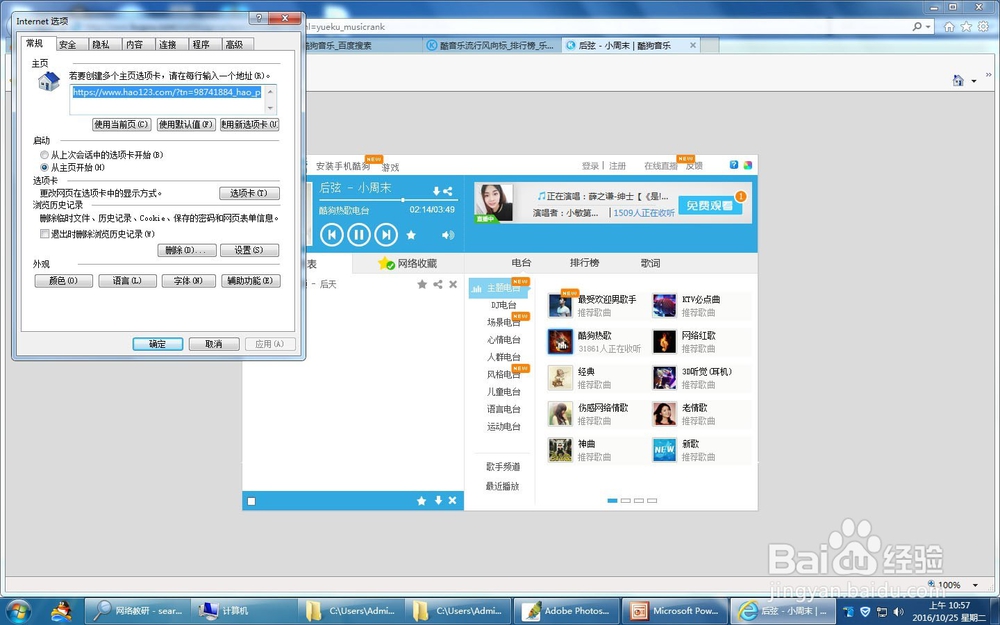Click Internet Options dialog help question button
Image resolution: width=1000 pixels, height=625 pixels.
[258, 18]
